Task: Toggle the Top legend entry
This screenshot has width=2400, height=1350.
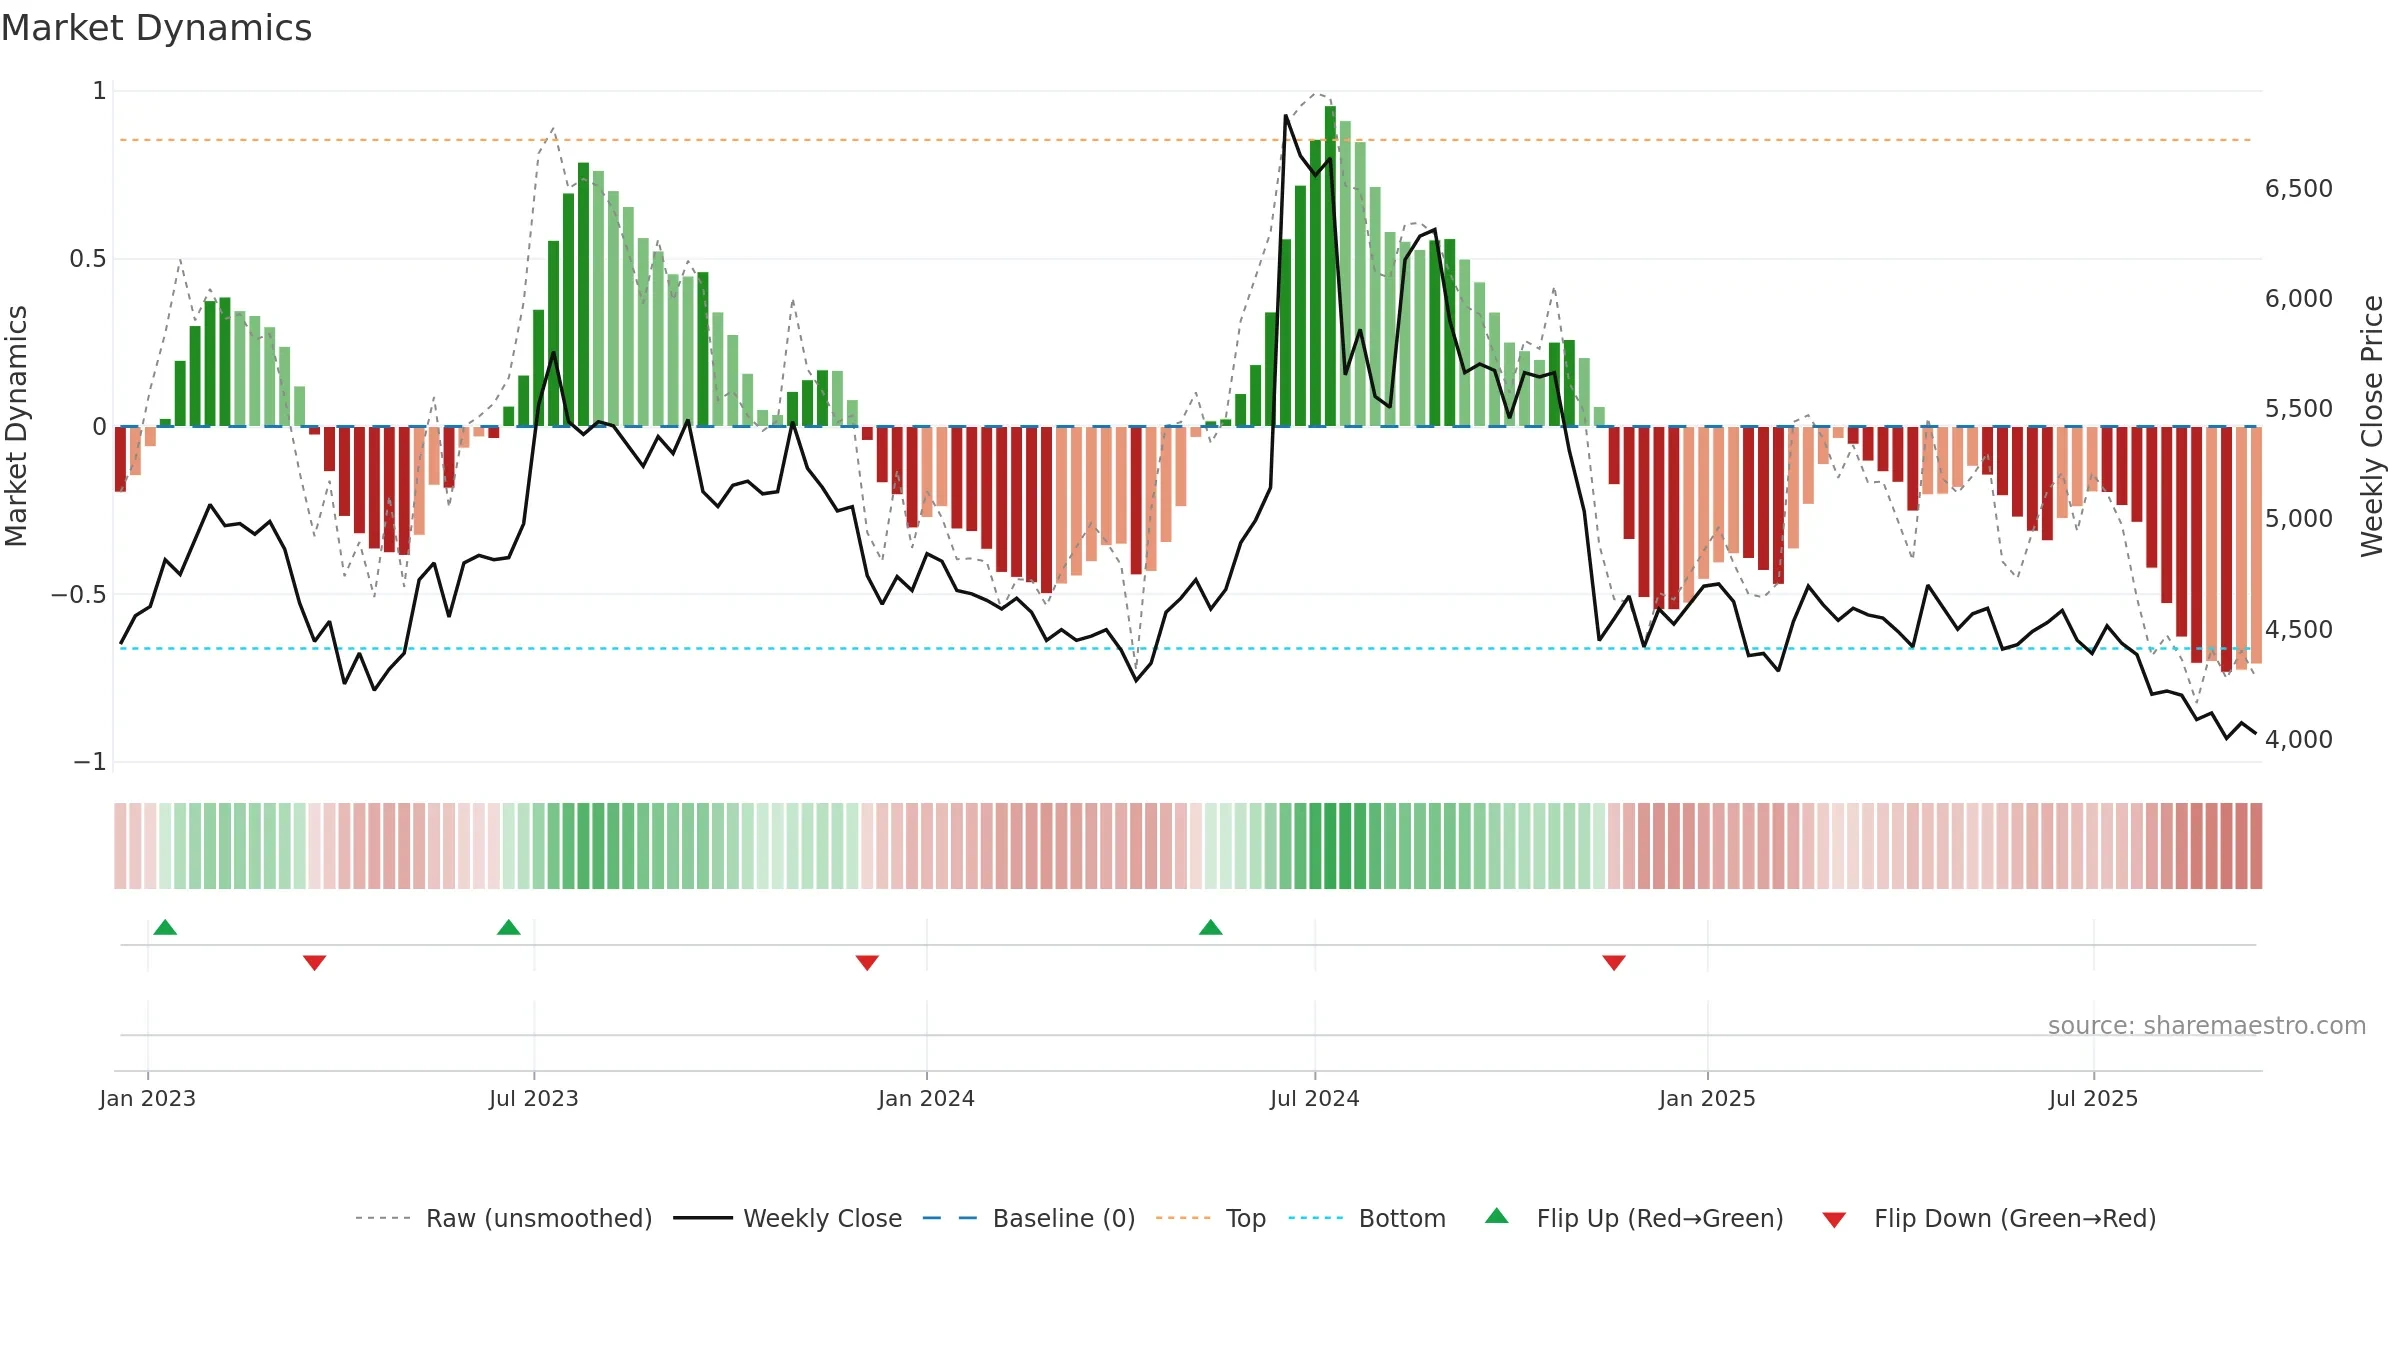Action: coord(1211,1218)
